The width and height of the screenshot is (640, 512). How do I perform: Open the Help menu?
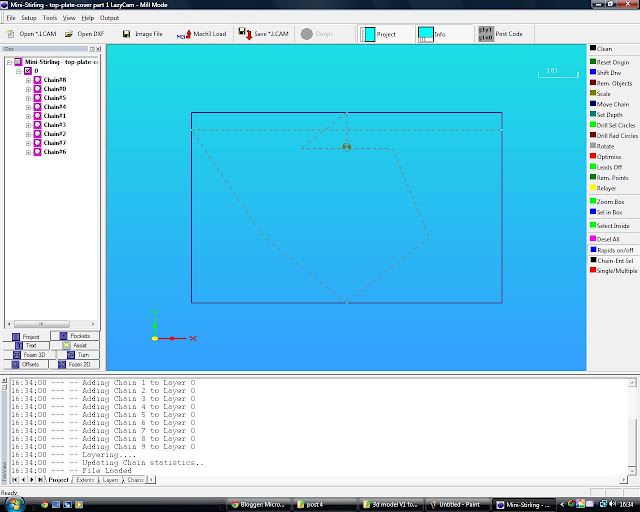(x=87, y=18)
